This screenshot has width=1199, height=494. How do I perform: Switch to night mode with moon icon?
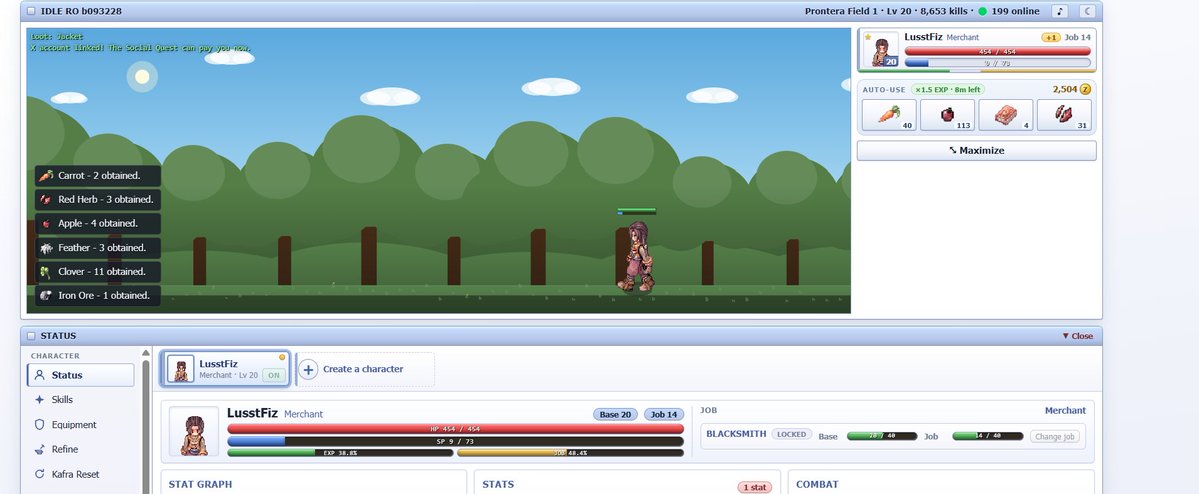tap(1087, 11)
